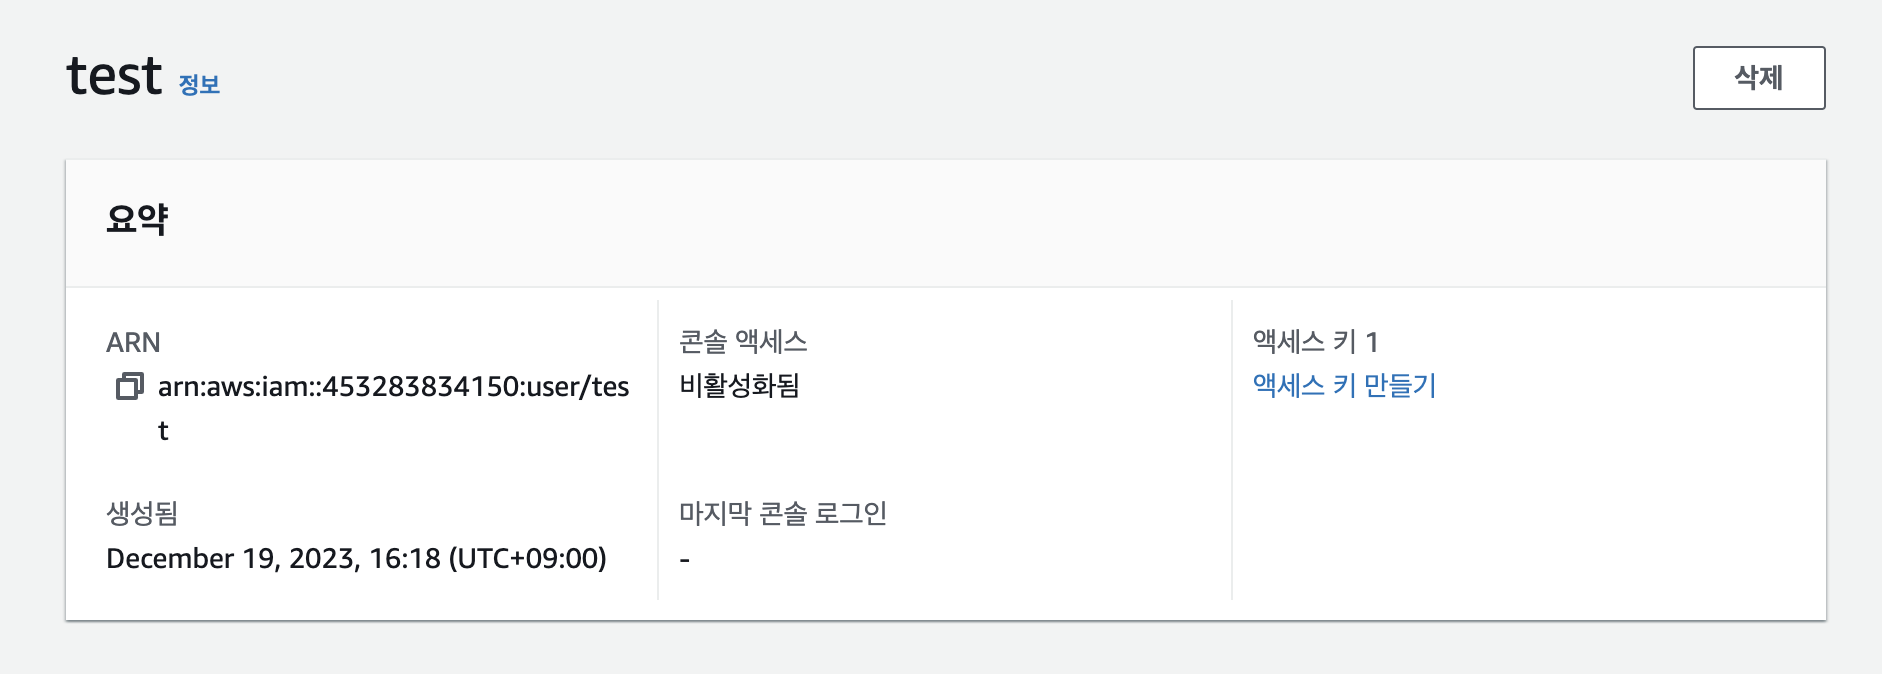Click the ARN field label

133,342
